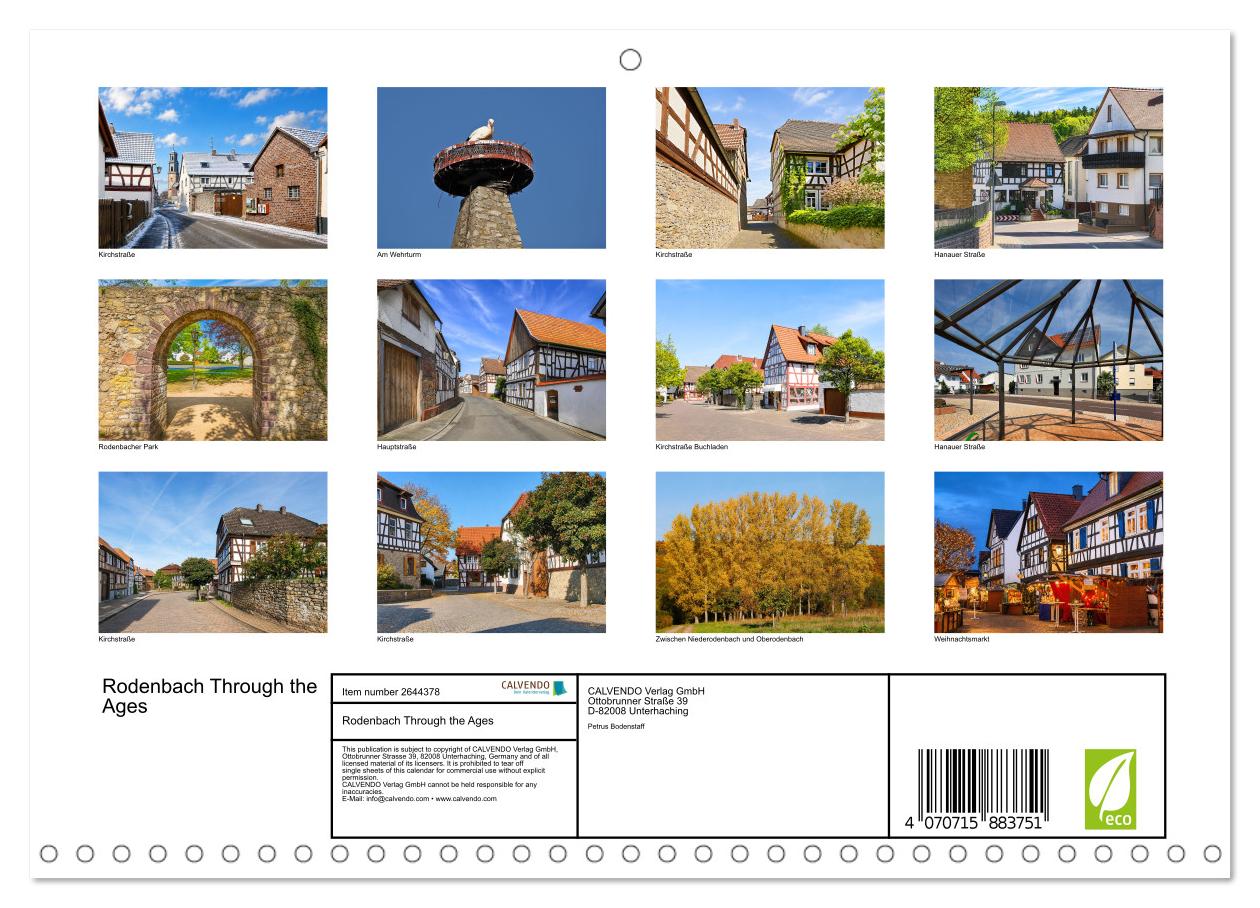Viewport: 1260px width, 908px height.
Task: Click the CALVENDO Verlag GmbH address text
Action: [646, 701]
